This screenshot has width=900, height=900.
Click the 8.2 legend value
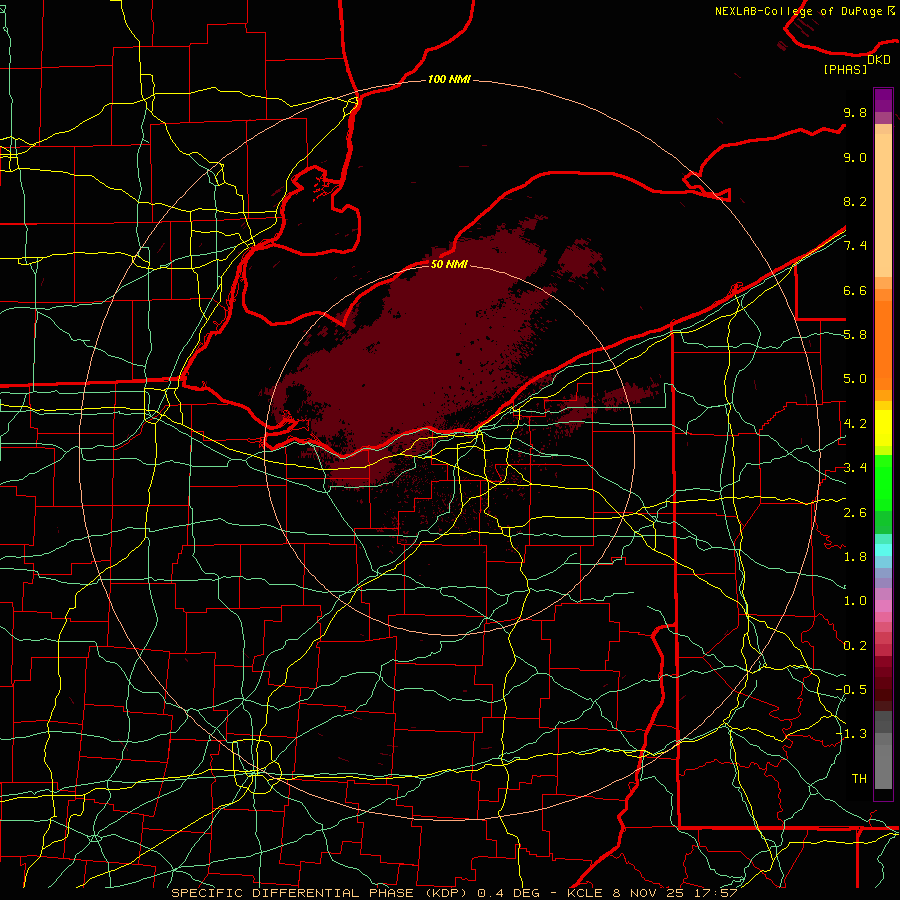pos(855,201)
